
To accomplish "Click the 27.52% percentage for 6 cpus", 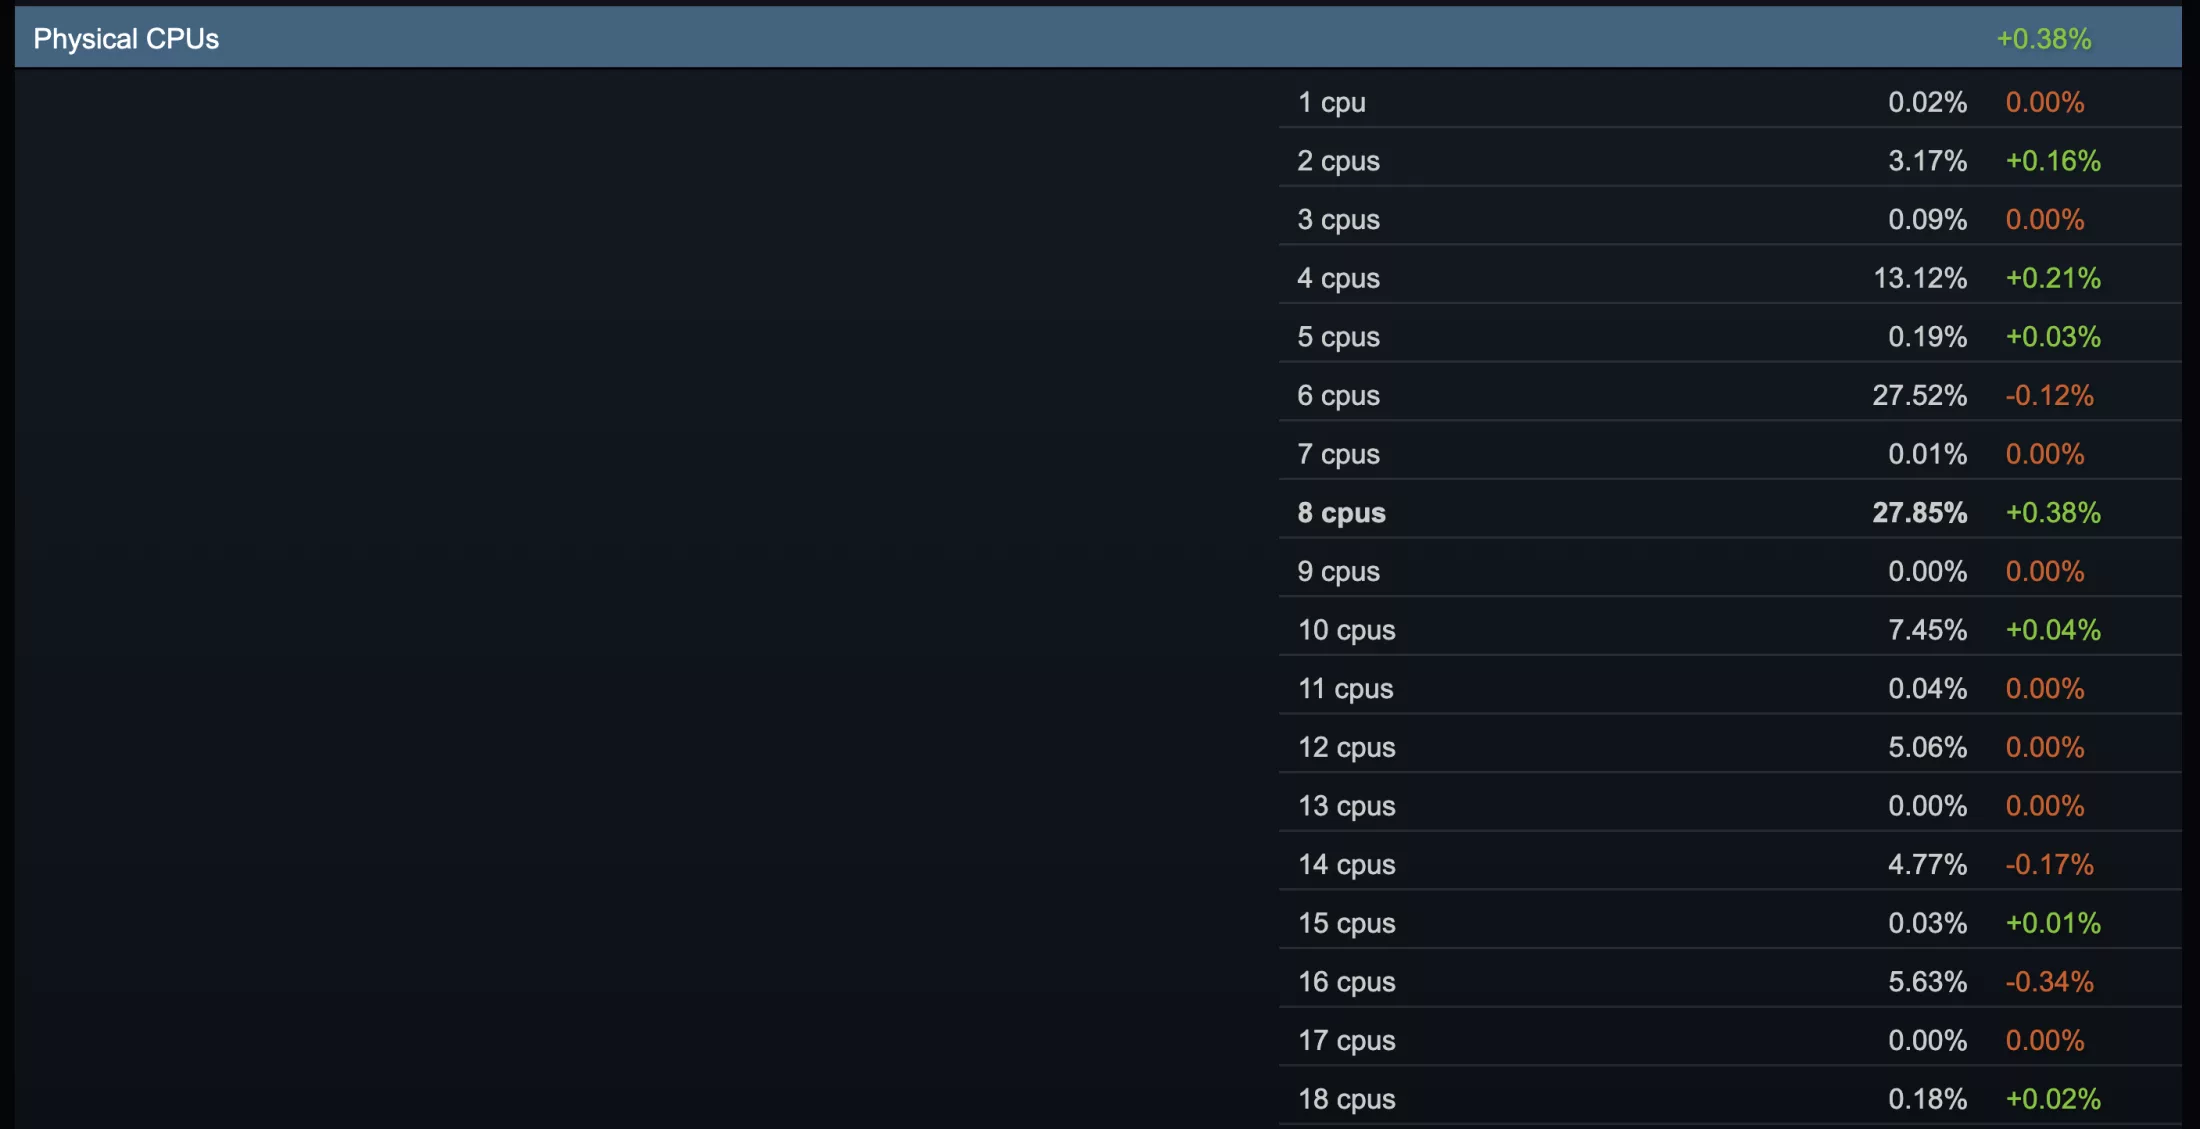I will 1919,396.
